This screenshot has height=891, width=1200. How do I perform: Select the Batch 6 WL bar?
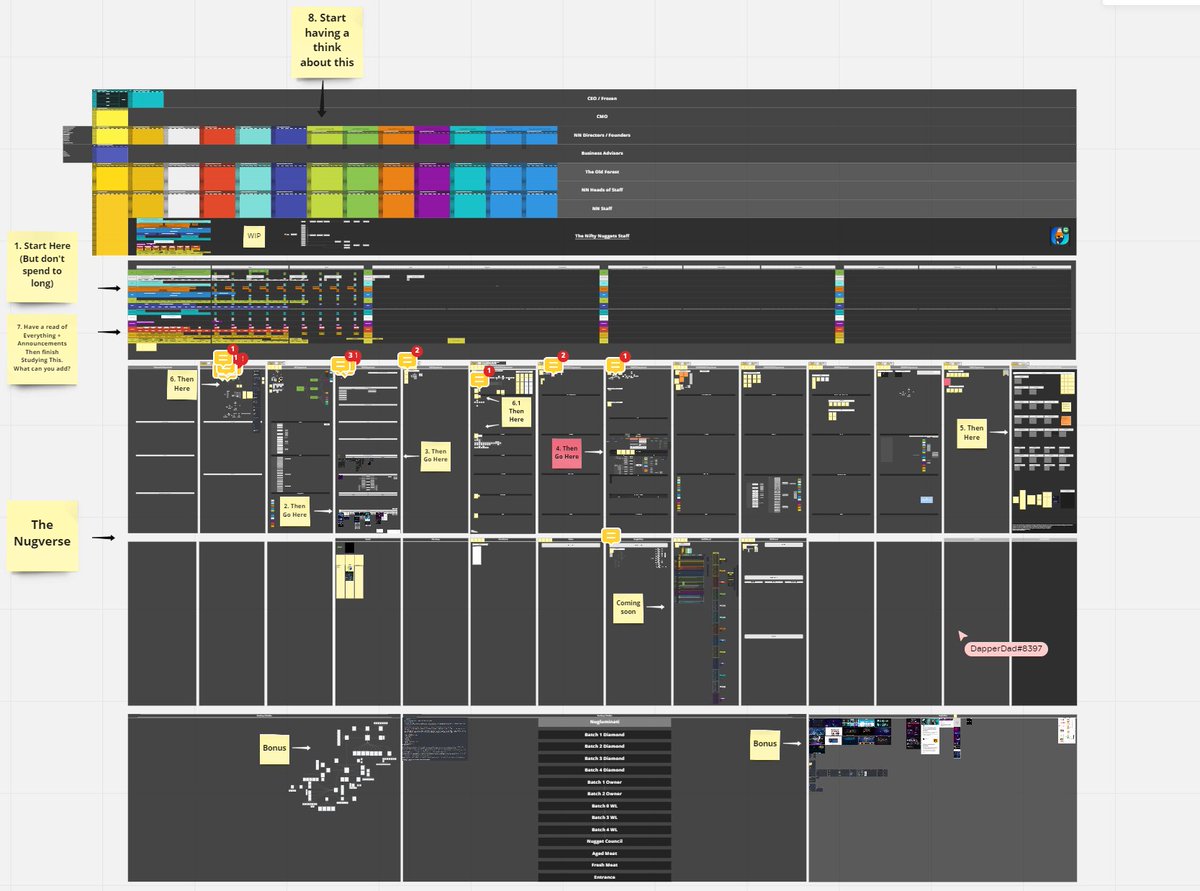604,806
